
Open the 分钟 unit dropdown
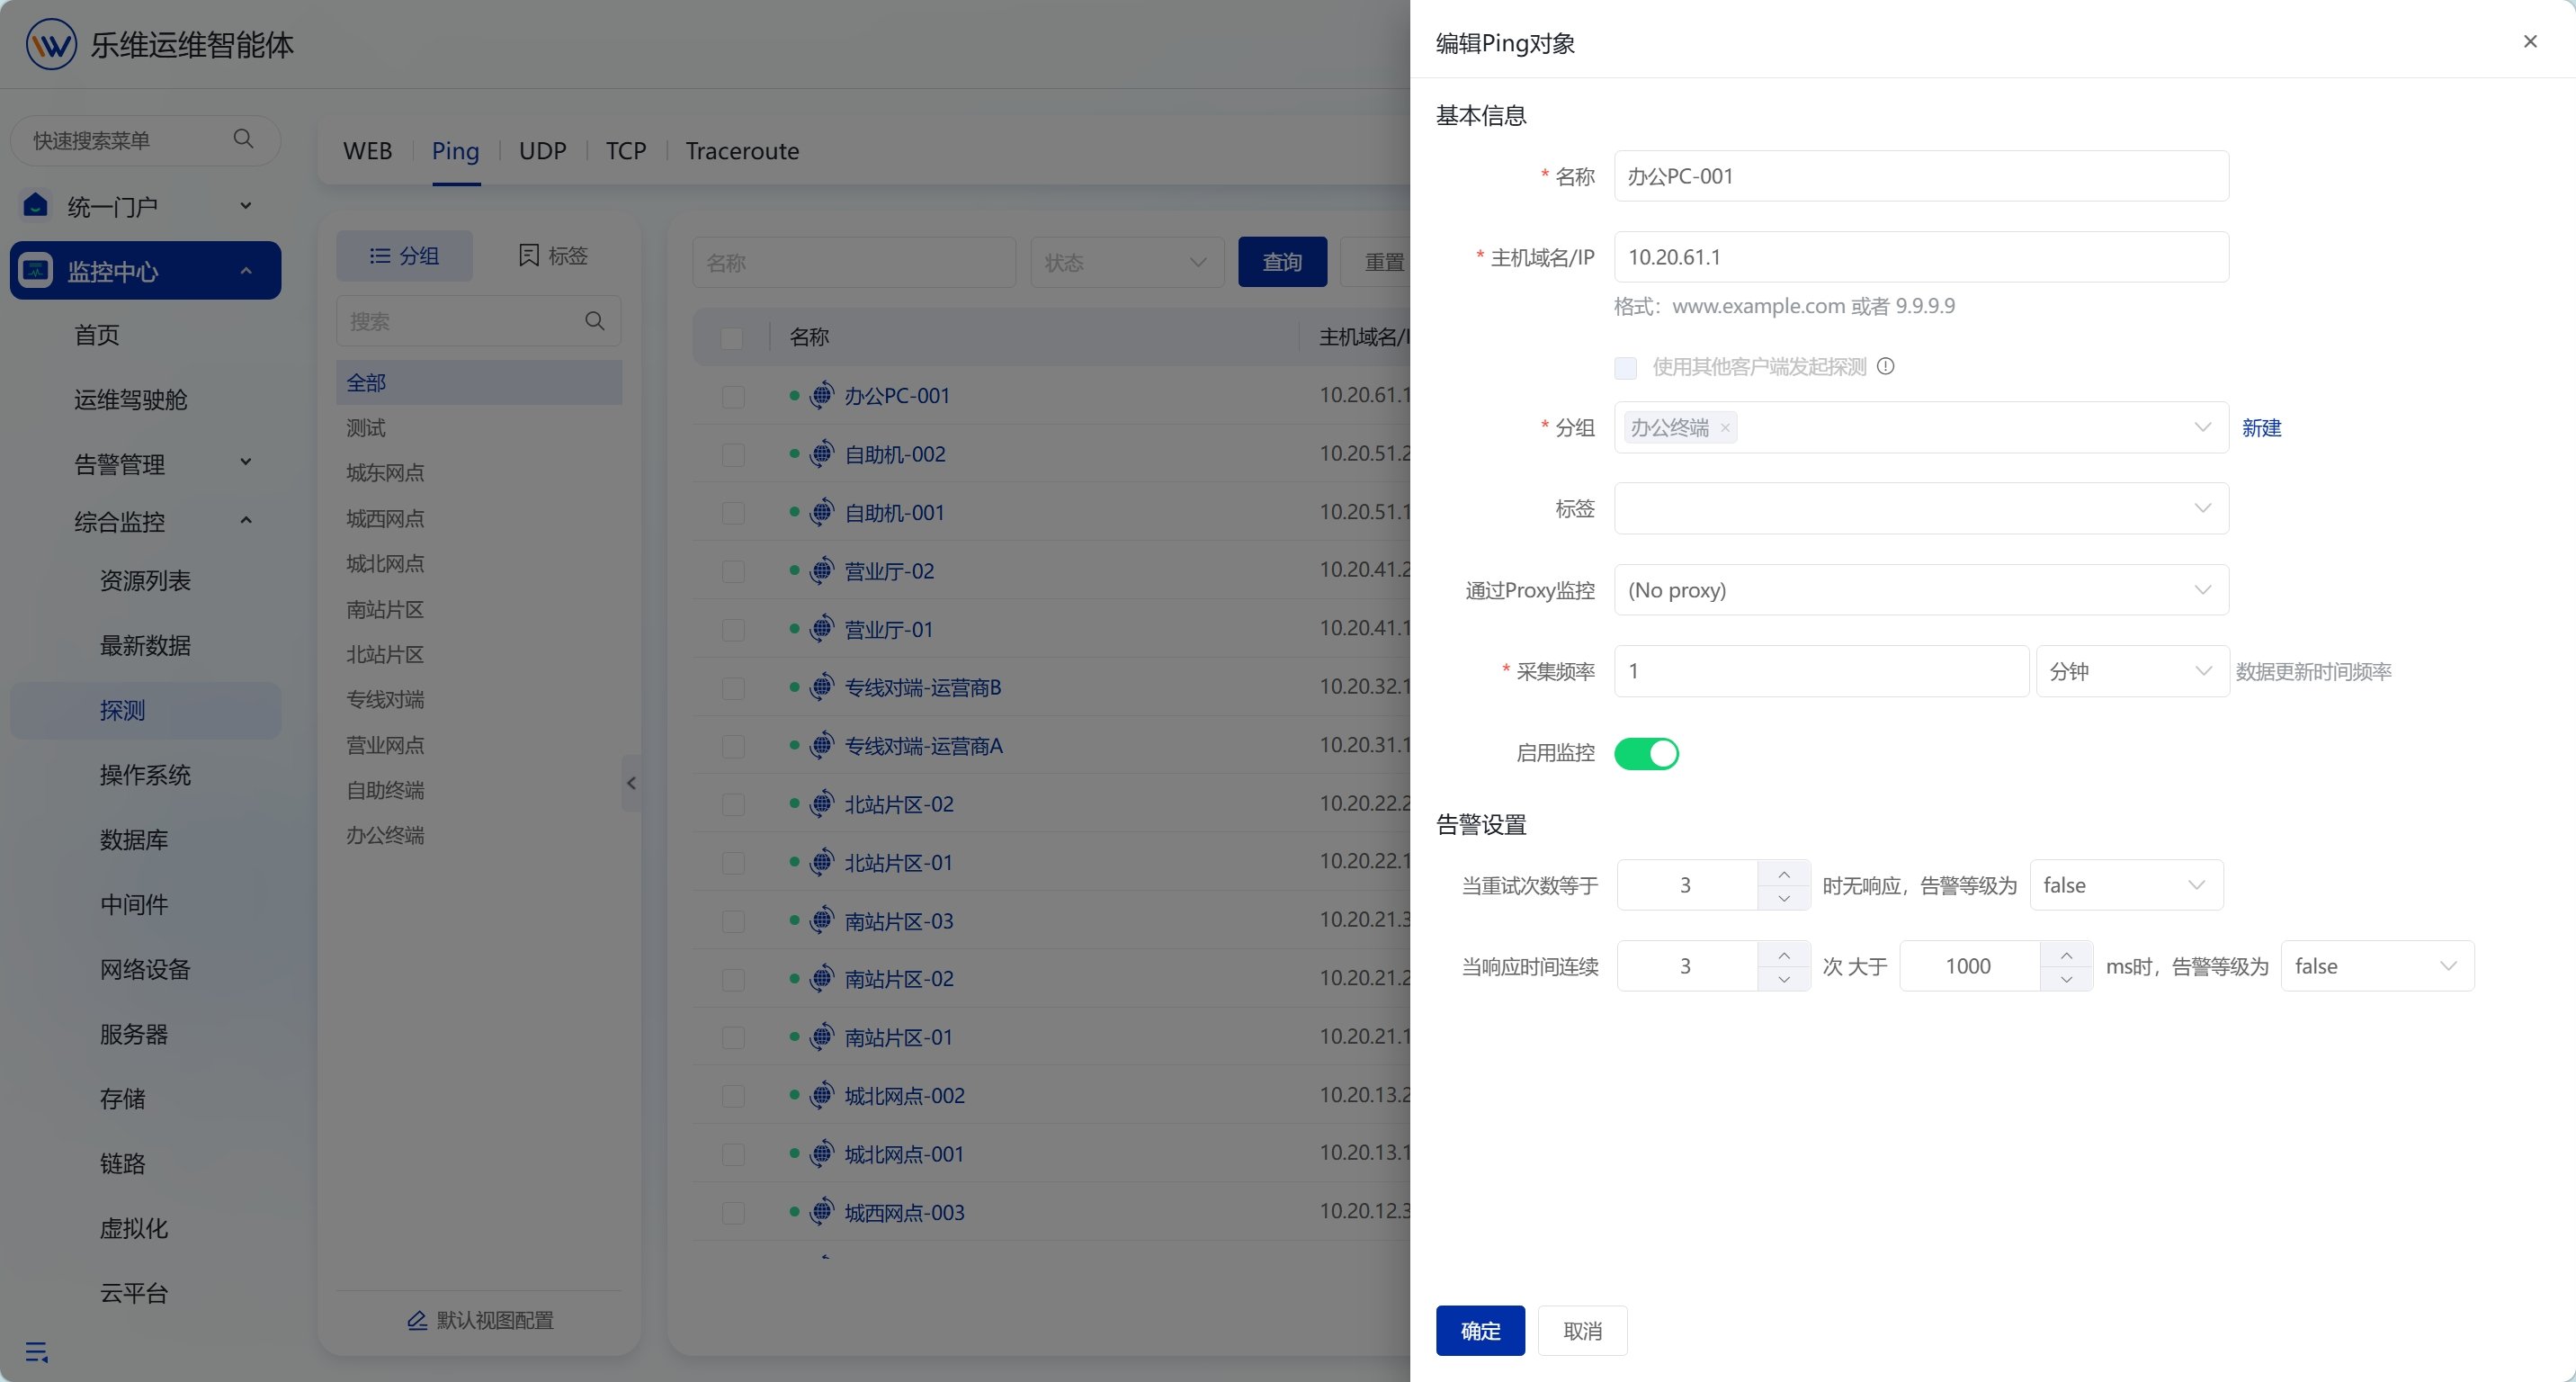2132,671
